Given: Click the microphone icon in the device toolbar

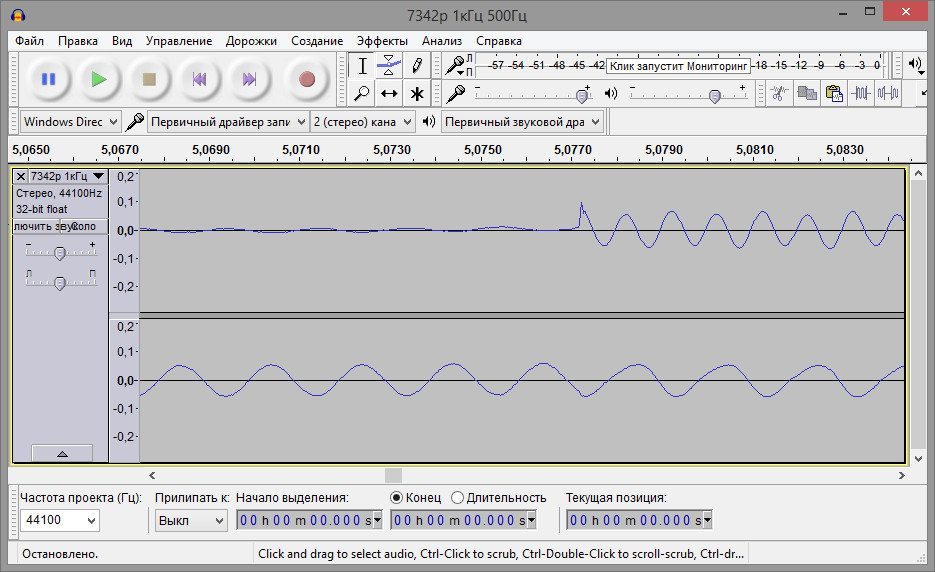Looking at the screenshot, I should tap(134, 122).
